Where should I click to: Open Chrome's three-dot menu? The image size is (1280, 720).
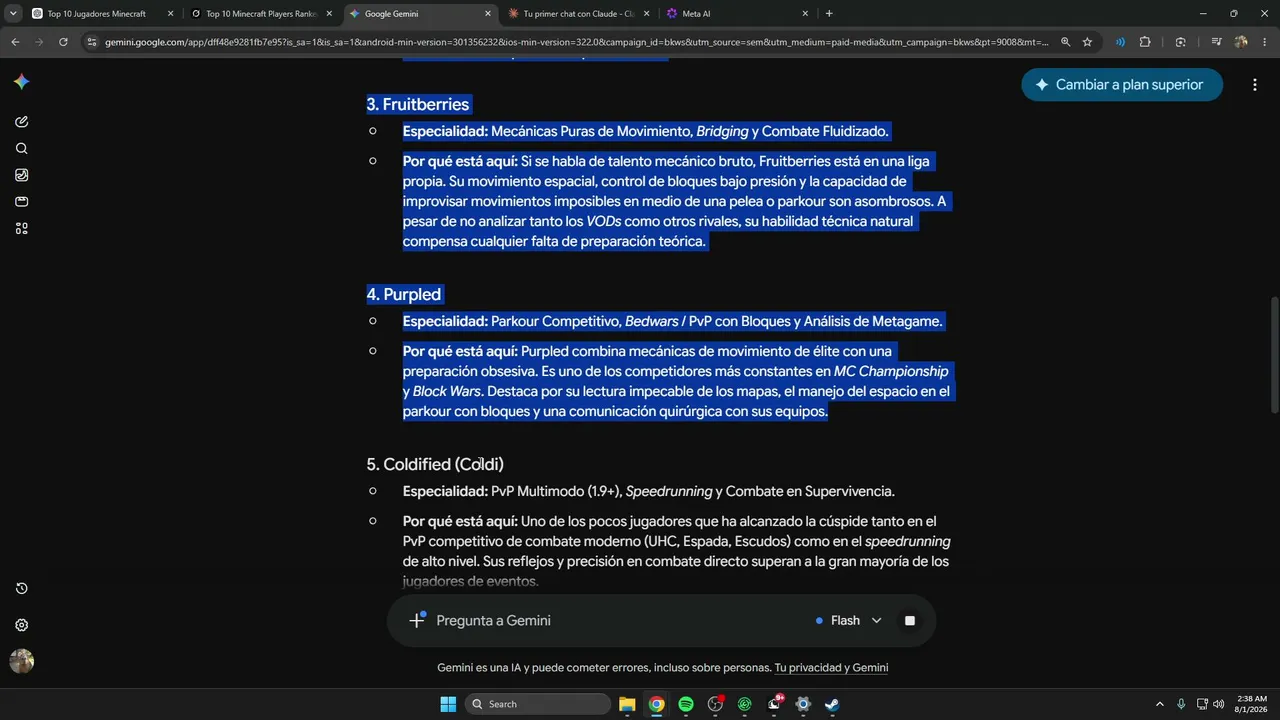pyautogui.click(x=1265, y=42)
